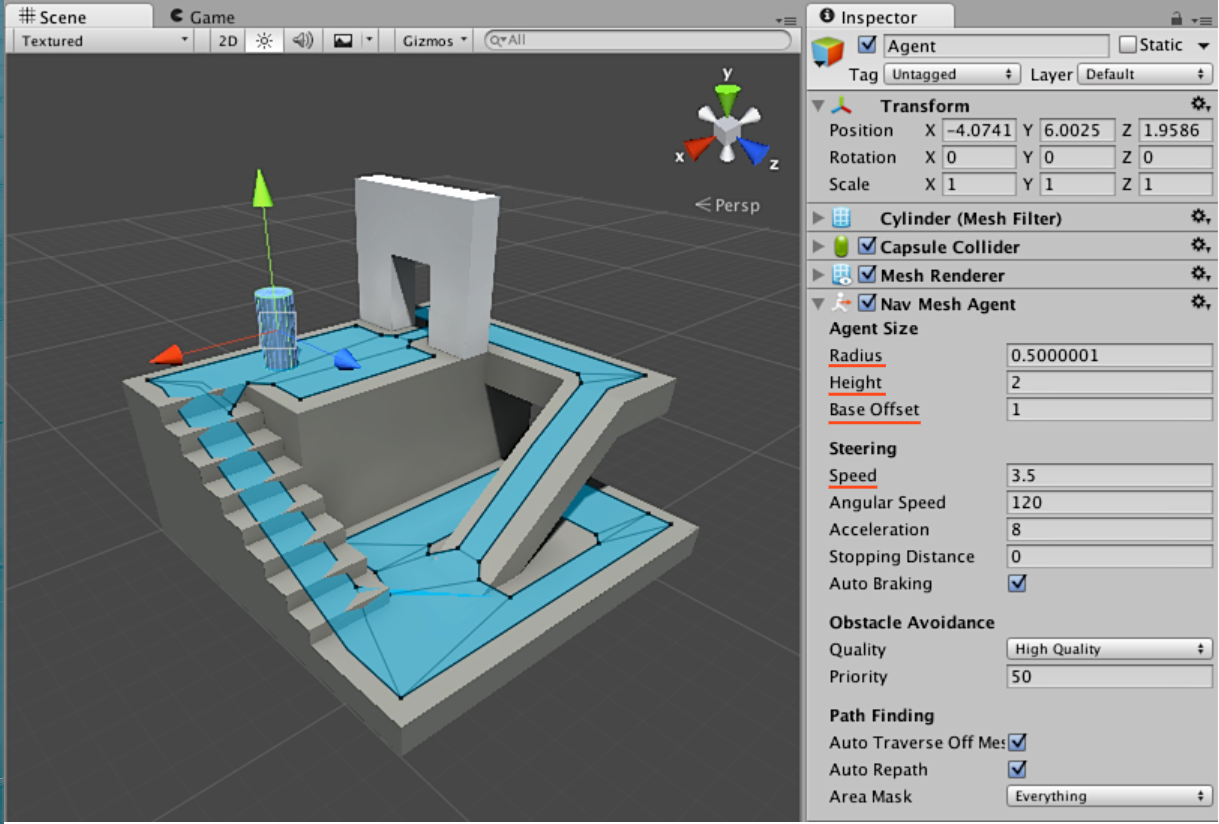Image resolution: width=1219 pixels, height=824 pixels.
Task: Click the Stopping Distance value field
Action: click(1109, 557)
